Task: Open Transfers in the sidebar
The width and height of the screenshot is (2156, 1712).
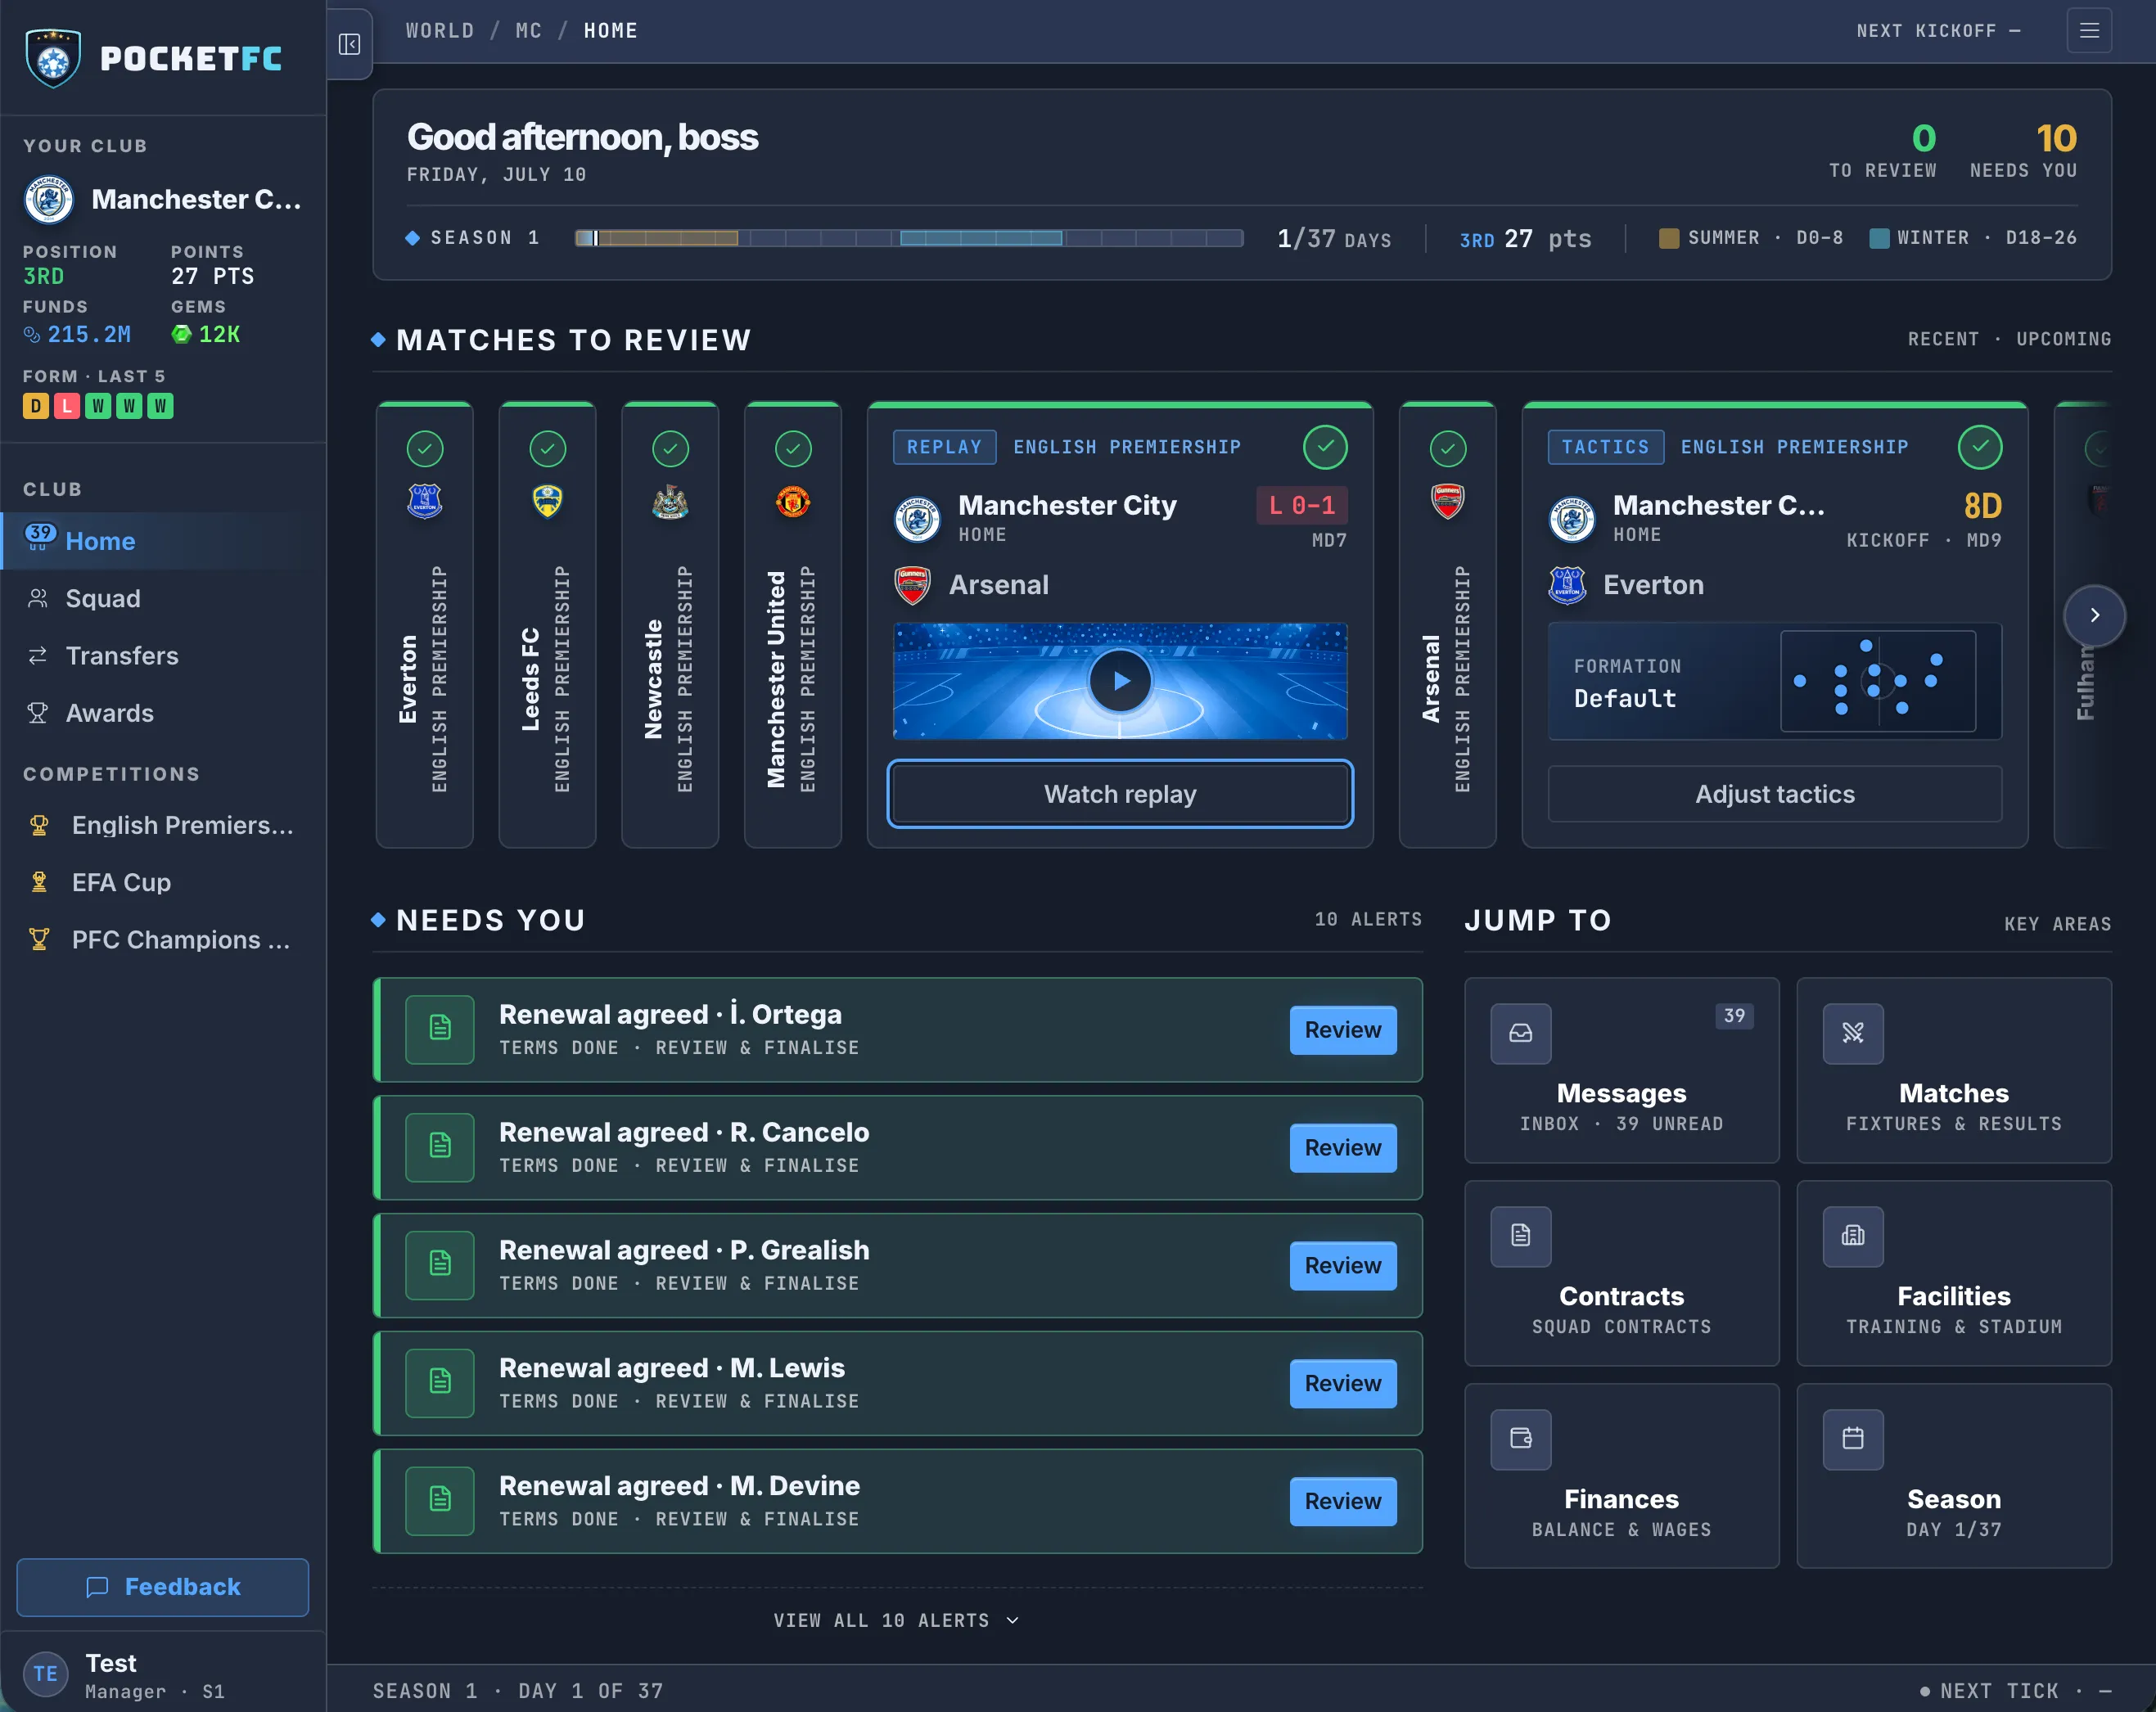Action: [162, 656]
